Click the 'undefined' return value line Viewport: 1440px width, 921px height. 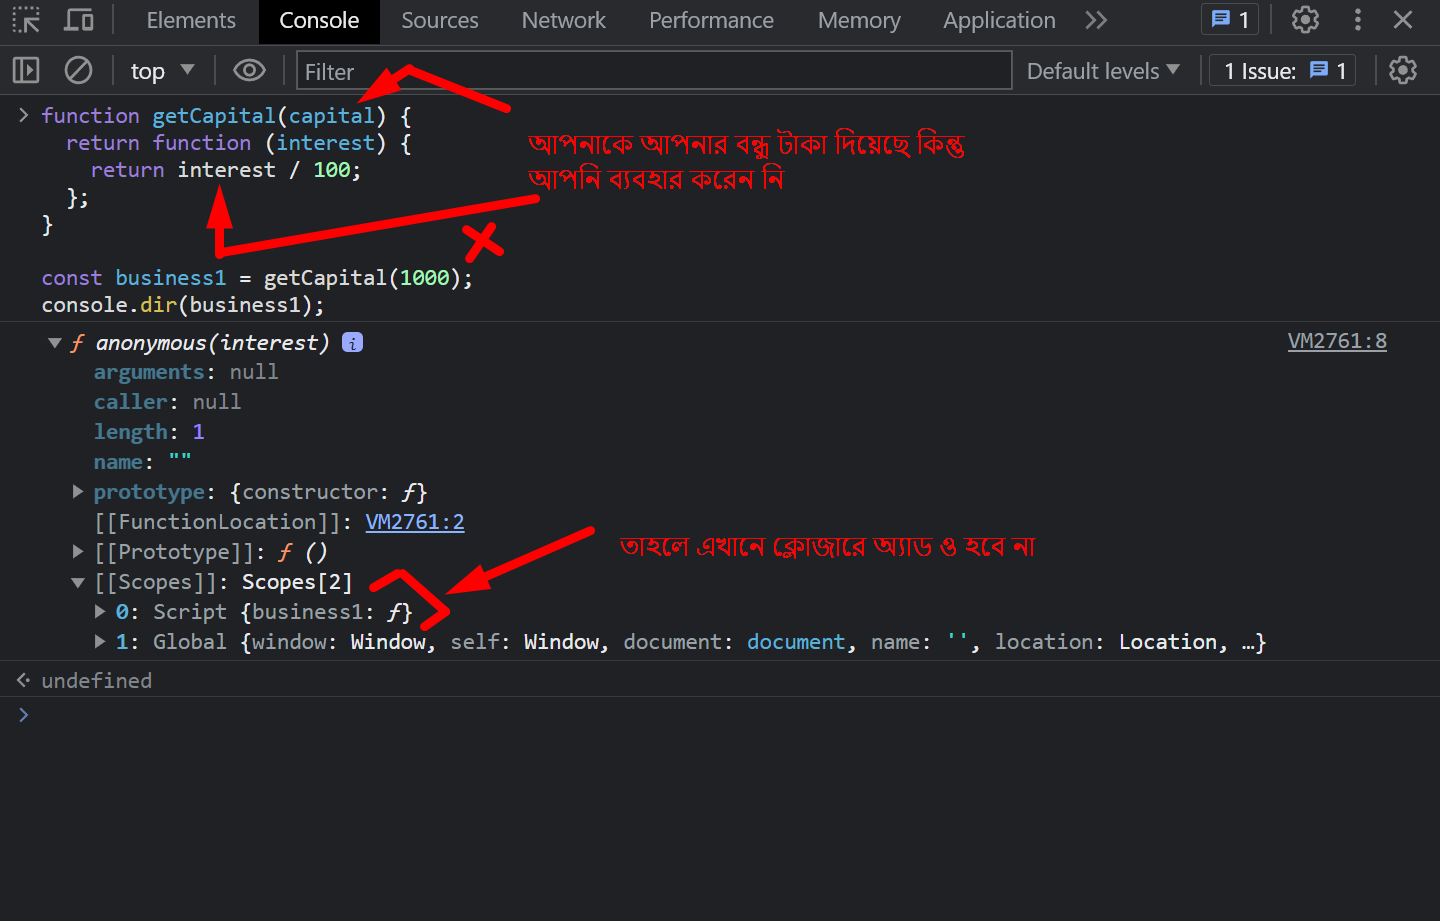coord(97,681)
